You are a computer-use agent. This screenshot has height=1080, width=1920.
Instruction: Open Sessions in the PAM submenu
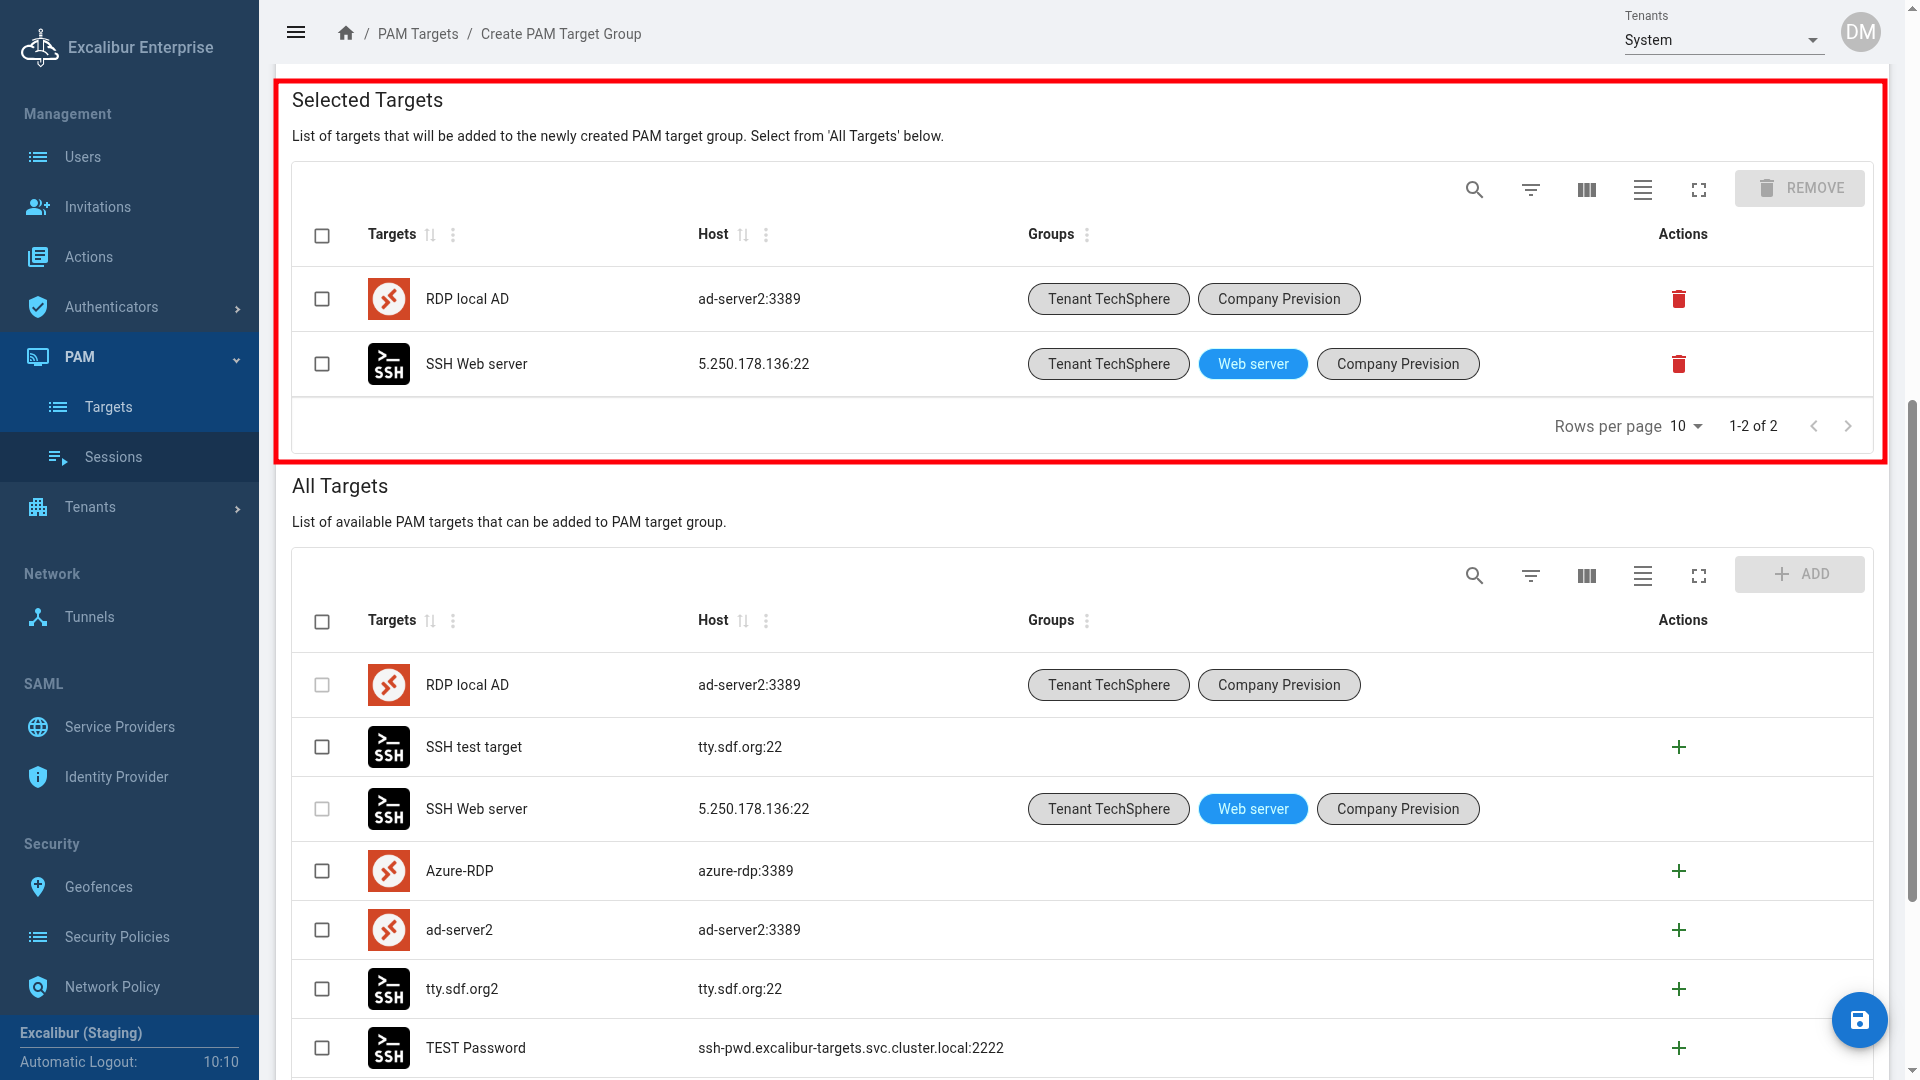(113, 457)
